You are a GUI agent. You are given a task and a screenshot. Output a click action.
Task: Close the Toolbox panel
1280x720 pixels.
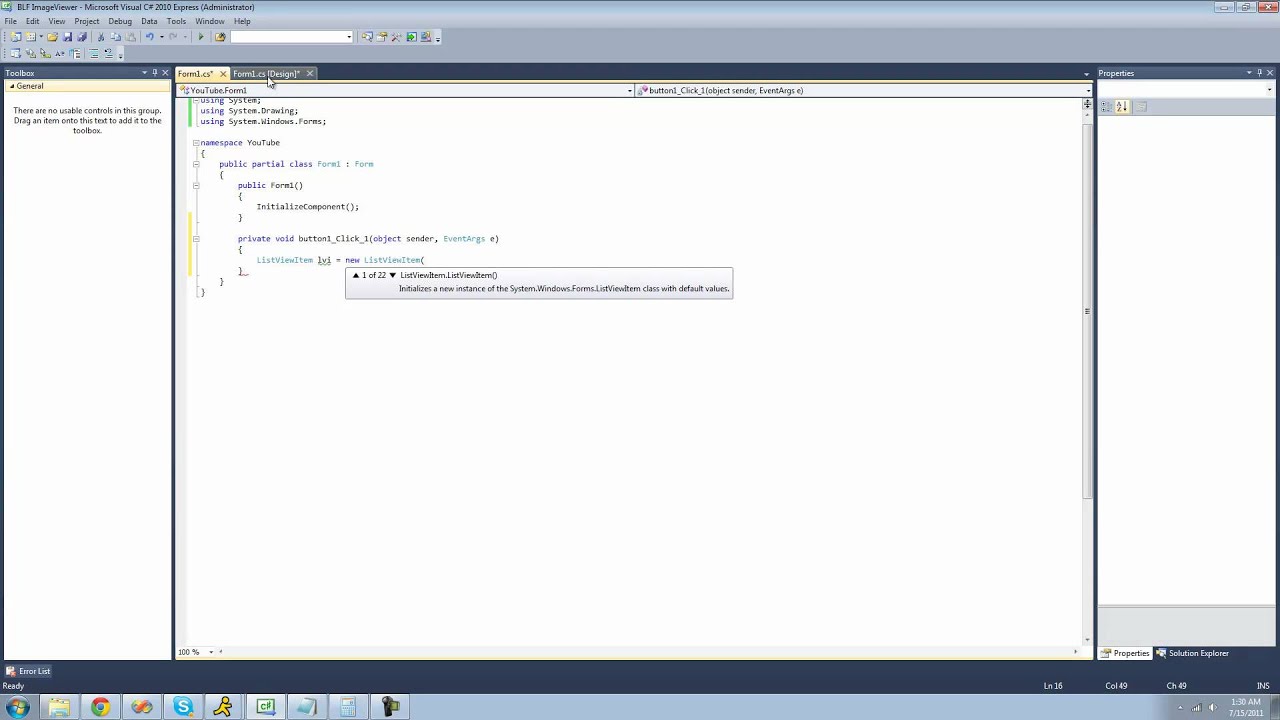coord(165,73)
